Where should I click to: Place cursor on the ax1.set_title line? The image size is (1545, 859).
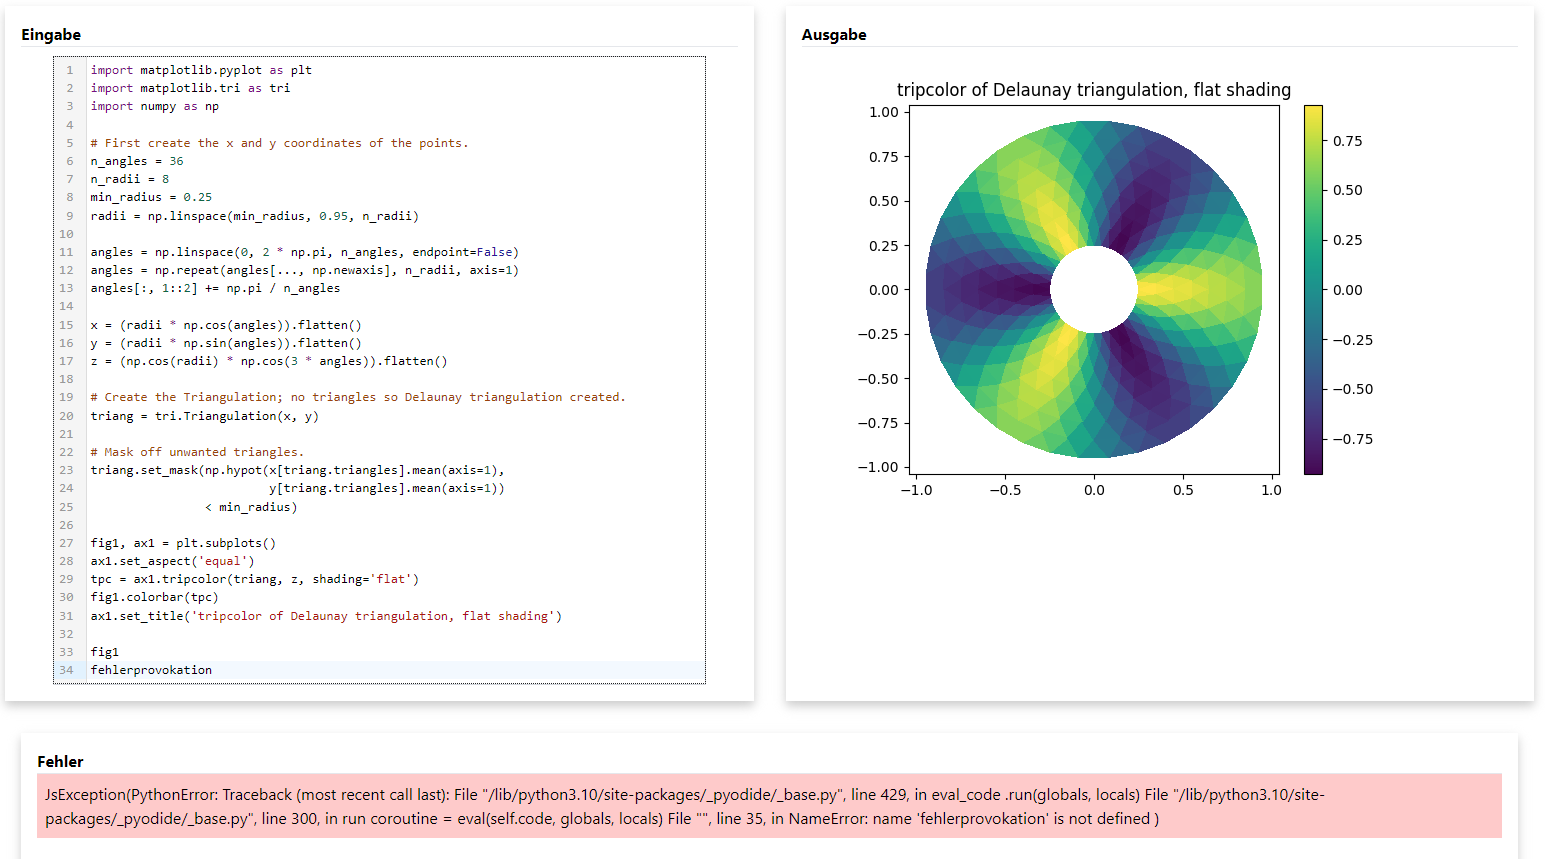pyautogui.click(x=326, y=616)
